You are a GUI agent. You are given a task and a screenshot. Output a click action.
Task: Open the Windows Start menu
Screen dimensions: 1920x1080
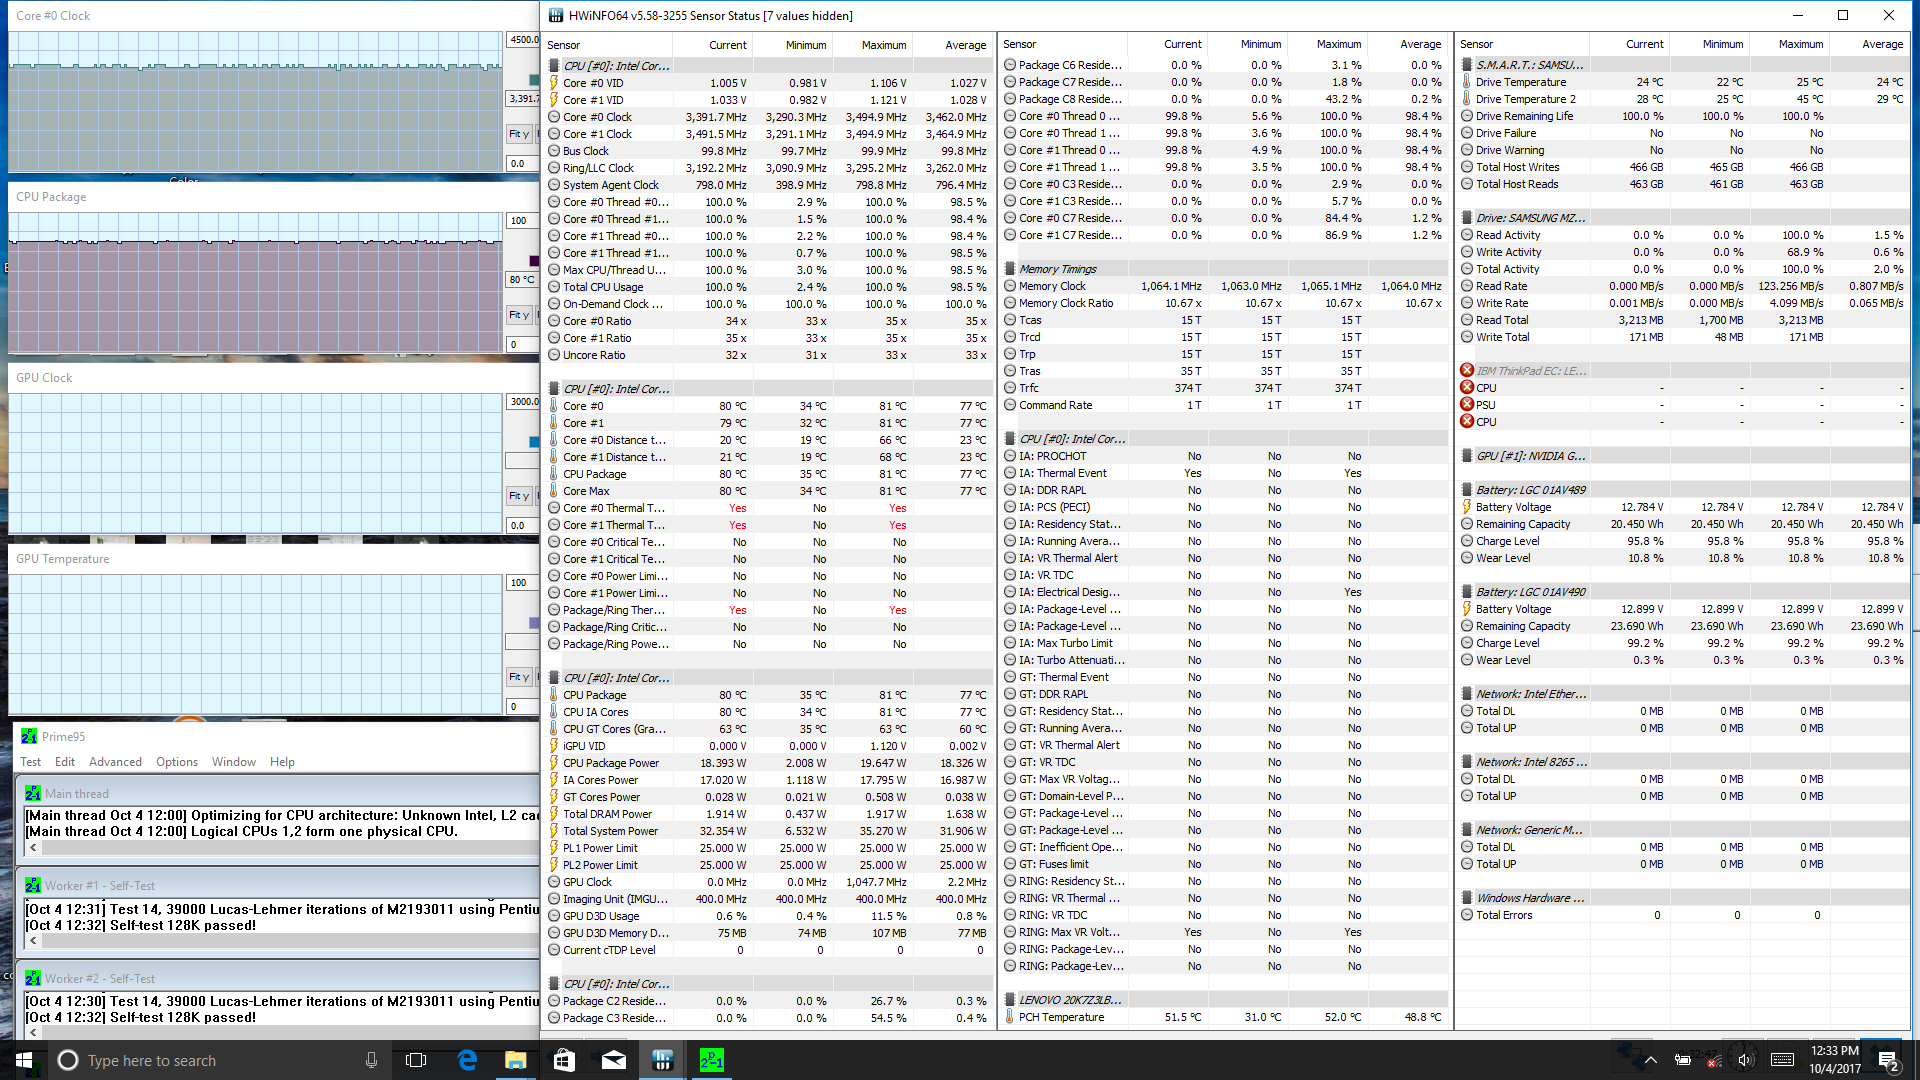coord(24,1060)
